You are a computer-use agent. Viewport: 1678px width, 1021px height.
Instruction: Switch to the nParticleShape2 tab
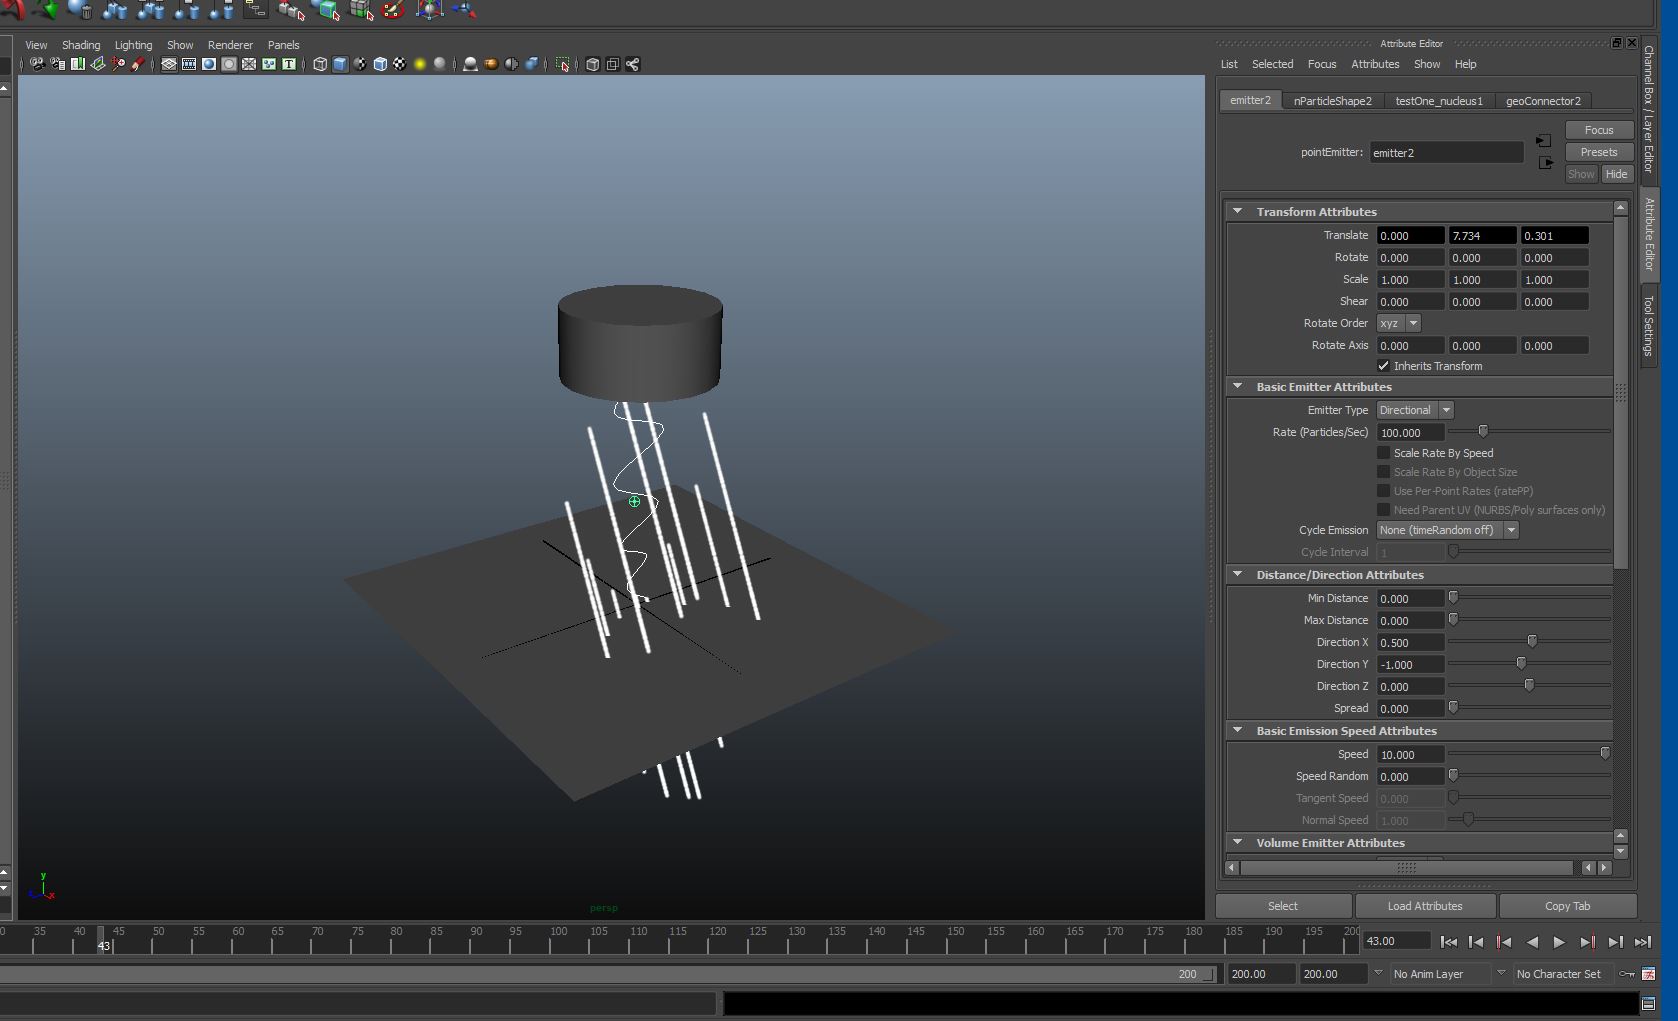point(1332,101)
